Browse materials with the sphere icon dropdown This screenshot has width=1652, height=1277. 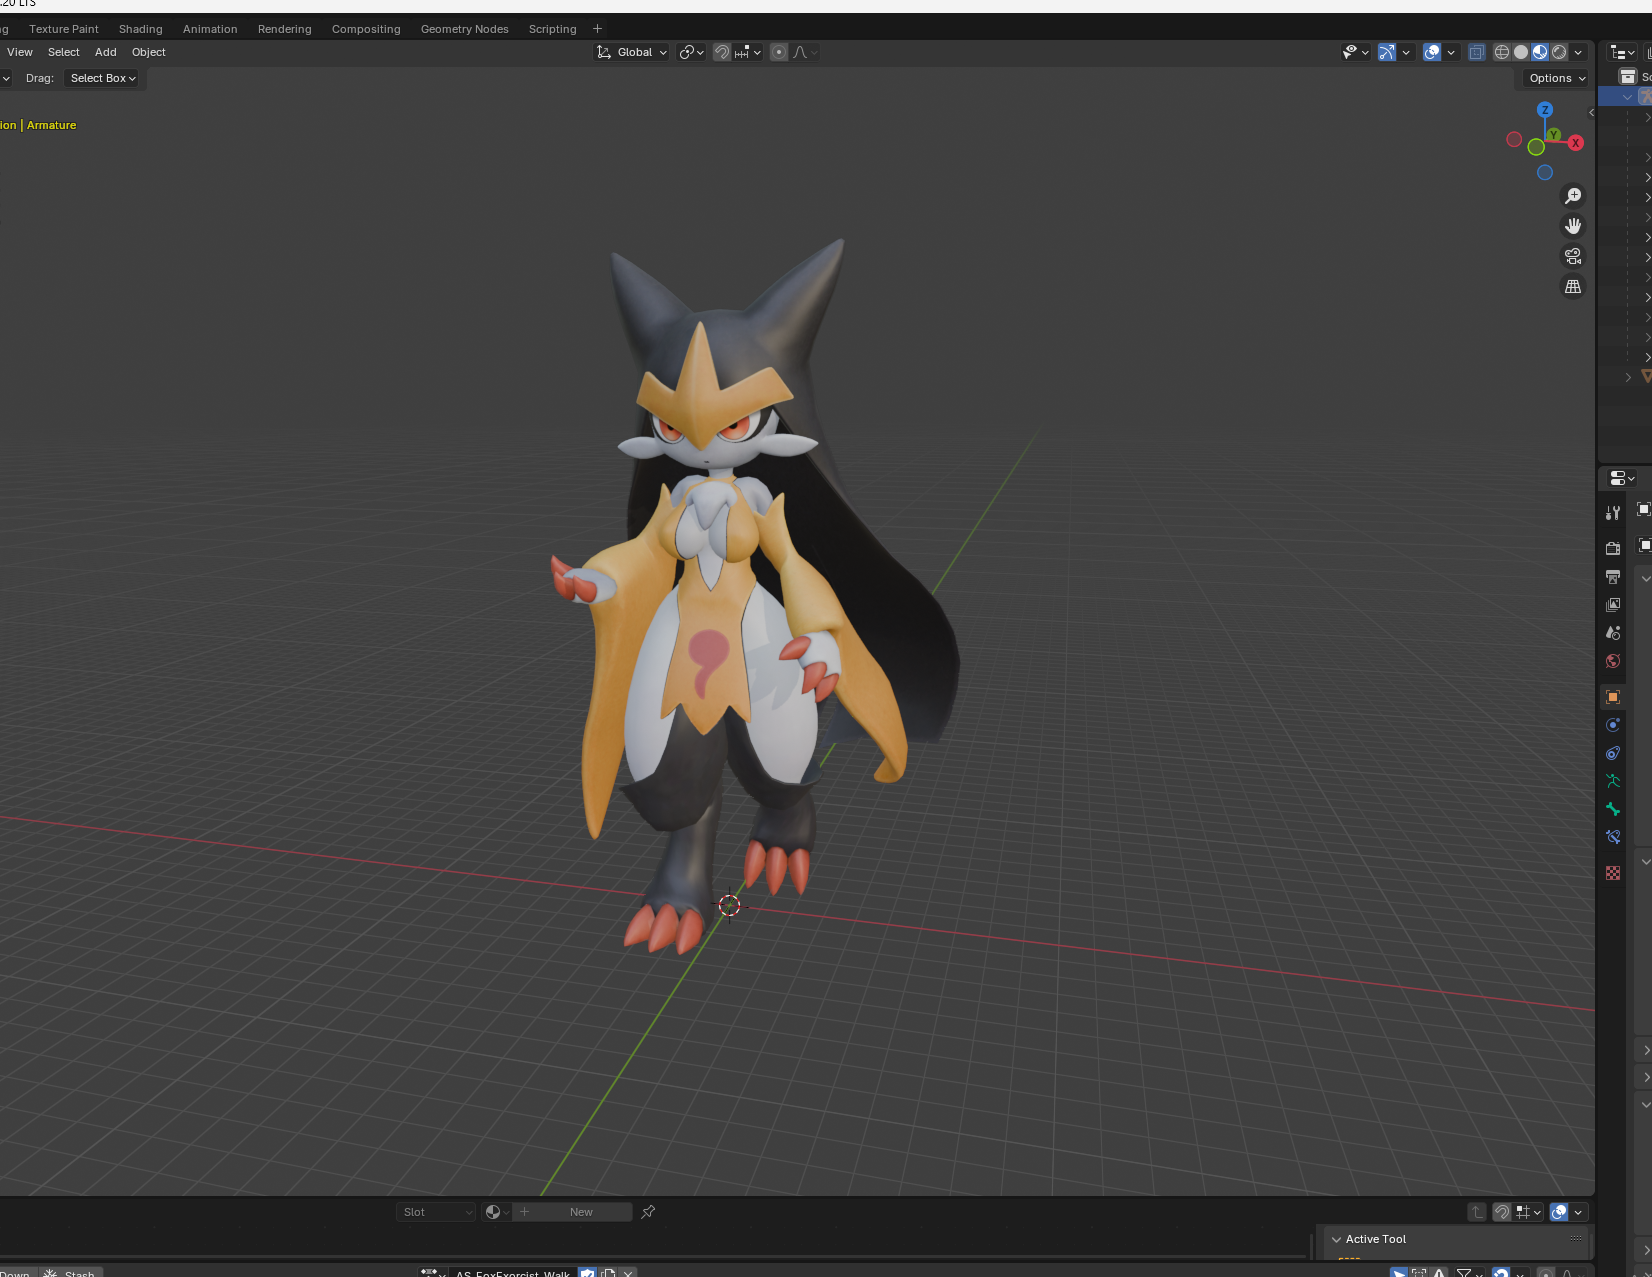coord(497,1212)
